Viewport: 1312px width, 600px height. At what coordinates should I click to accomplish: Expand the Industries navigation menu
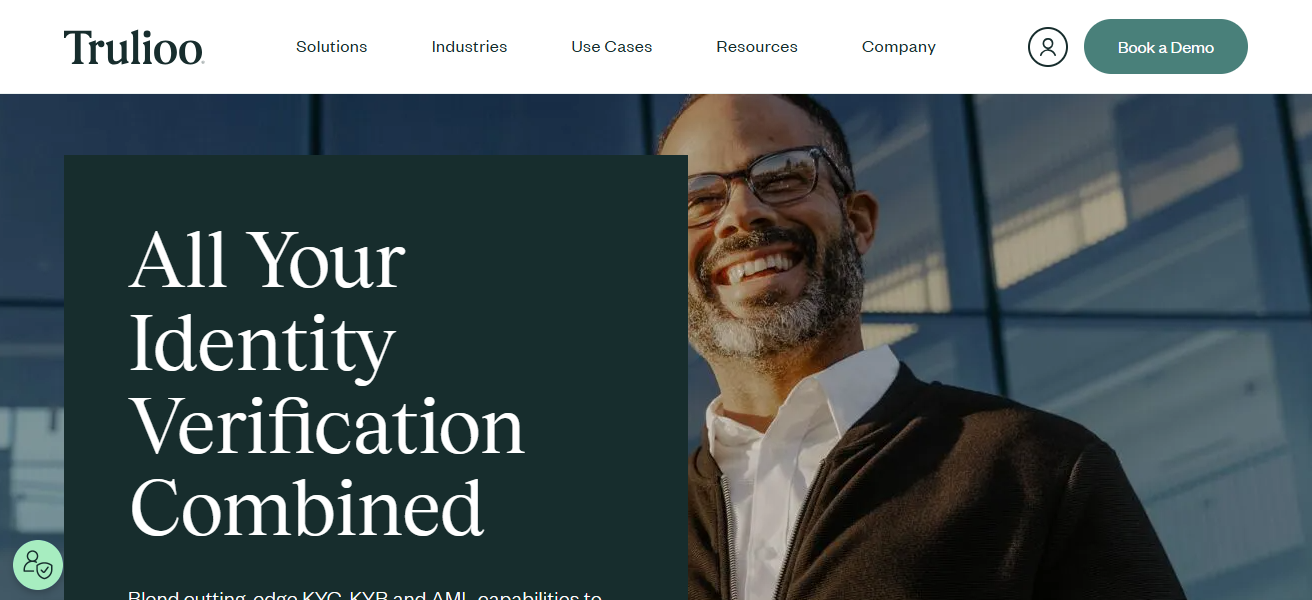pyautogui.click(x=469, y=47)
